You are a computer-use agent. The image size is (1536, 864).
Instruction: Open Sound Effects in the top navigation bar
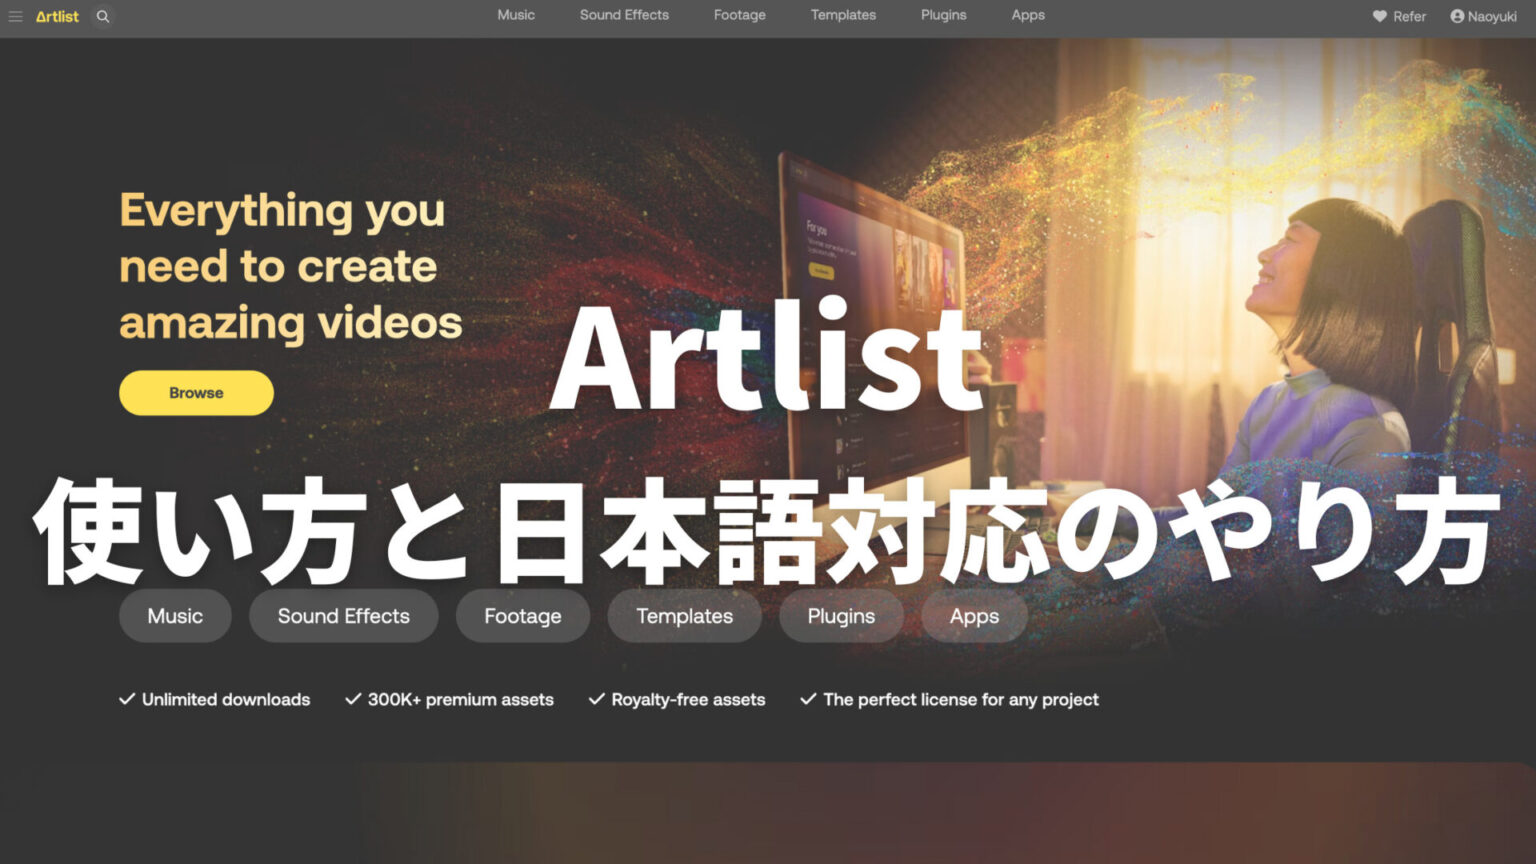(624, 15)
